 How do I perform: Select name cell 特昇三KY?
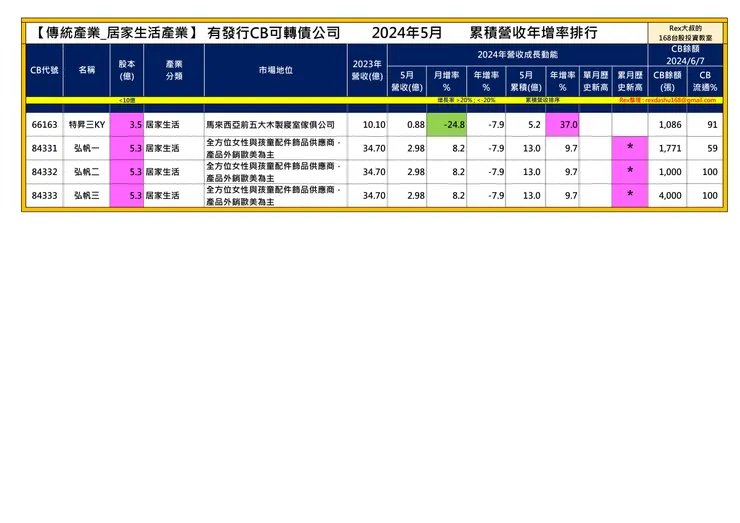tap(86, 125)
